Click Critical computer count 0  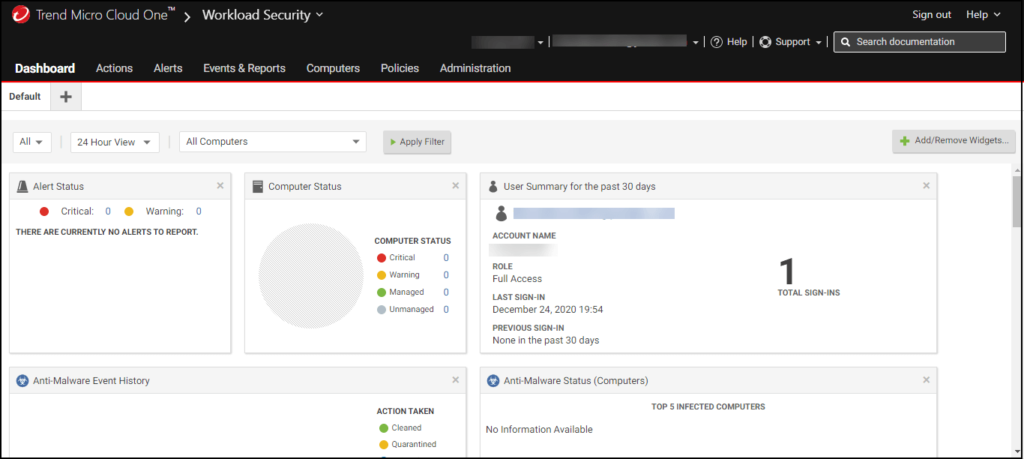pyautogui.click(x=446, y=258)
